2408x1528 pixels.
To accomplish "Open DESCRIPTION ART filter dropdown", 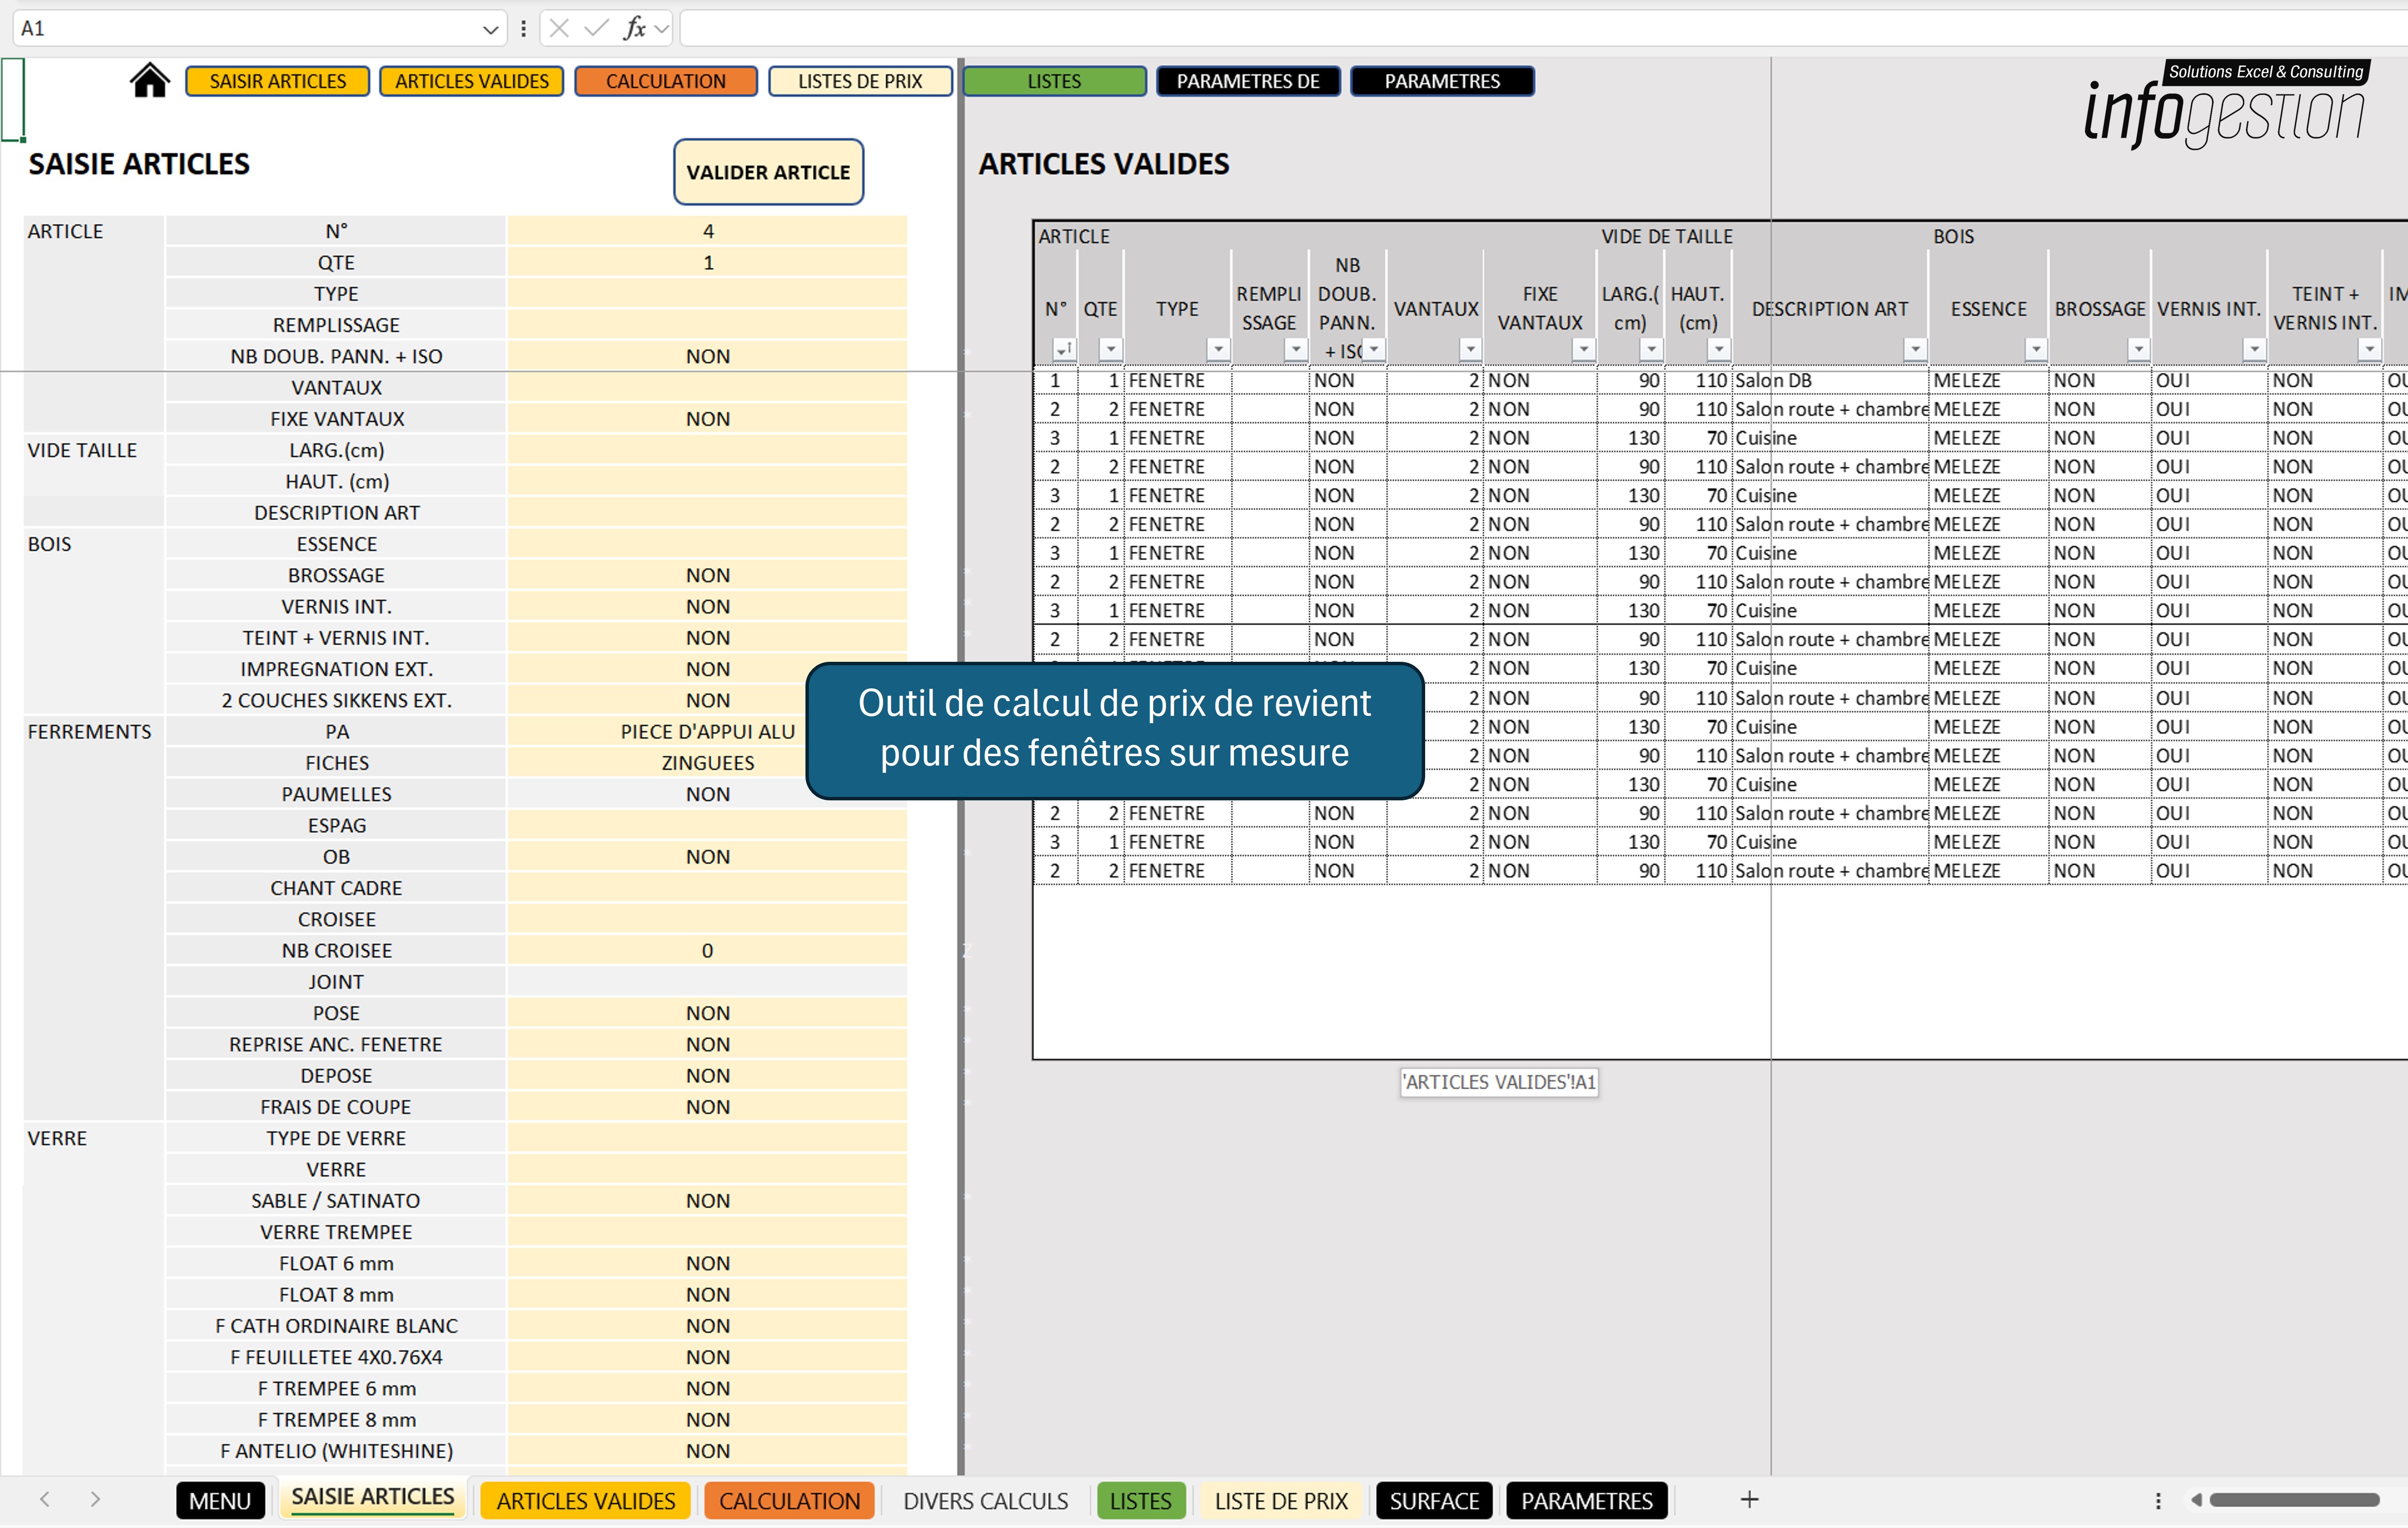I will point(1914,349).
